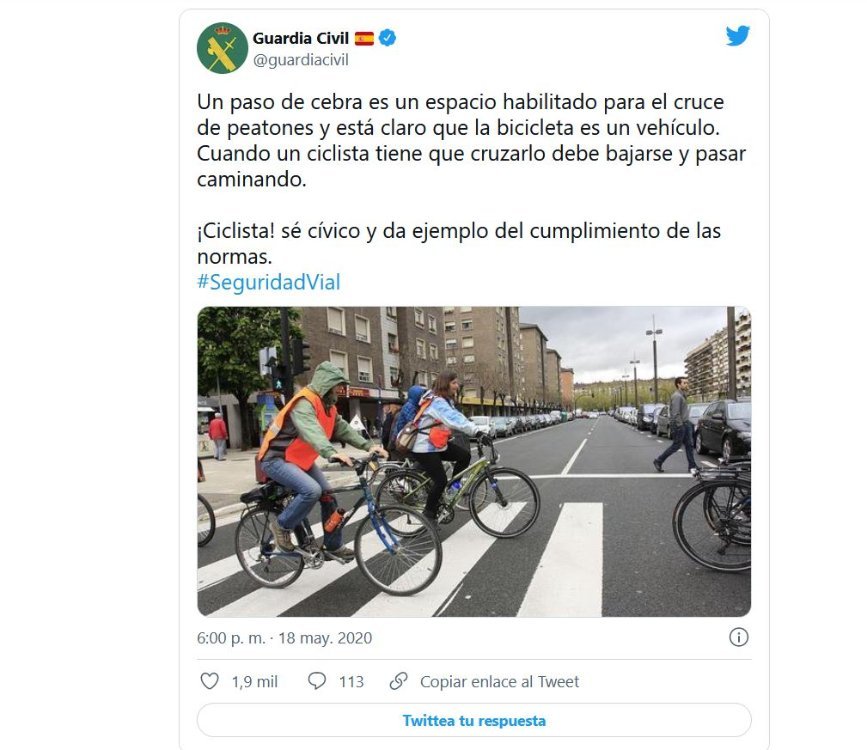Click the verified blue checkmark badge

(388, 38)
